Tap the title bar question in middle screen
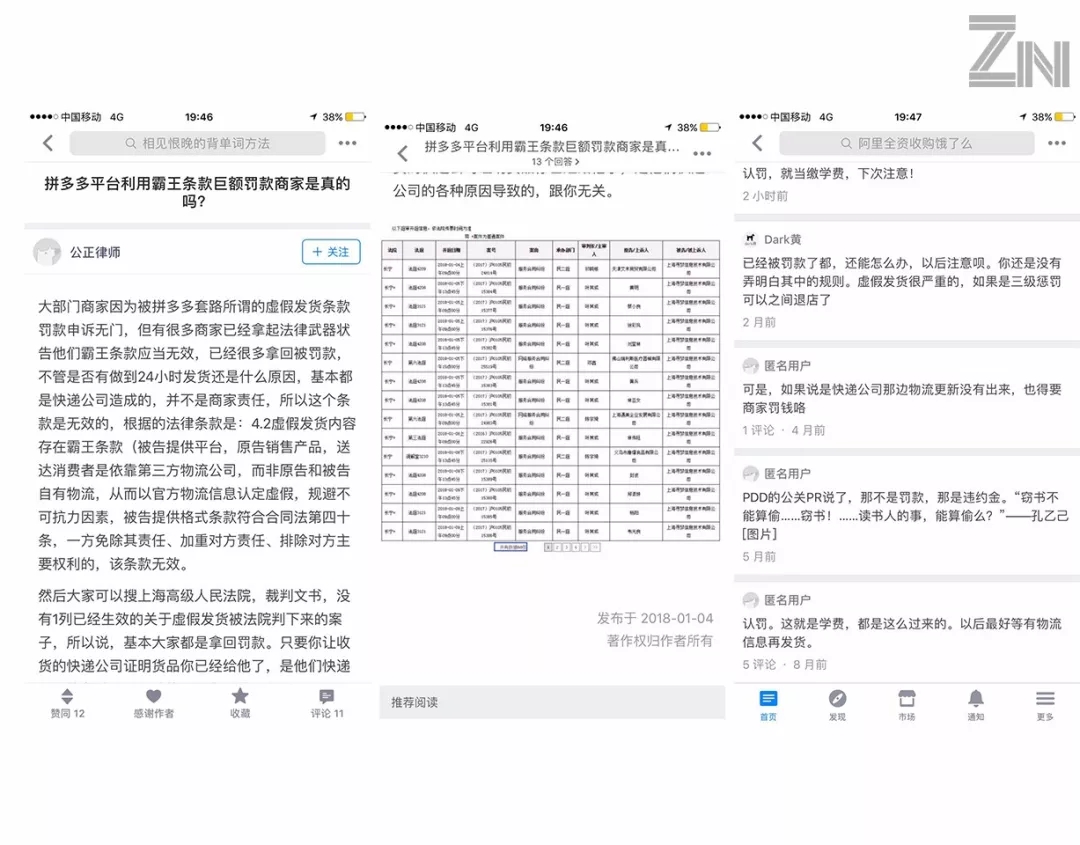The image size is (1080, 845). (x=552, y=147)
